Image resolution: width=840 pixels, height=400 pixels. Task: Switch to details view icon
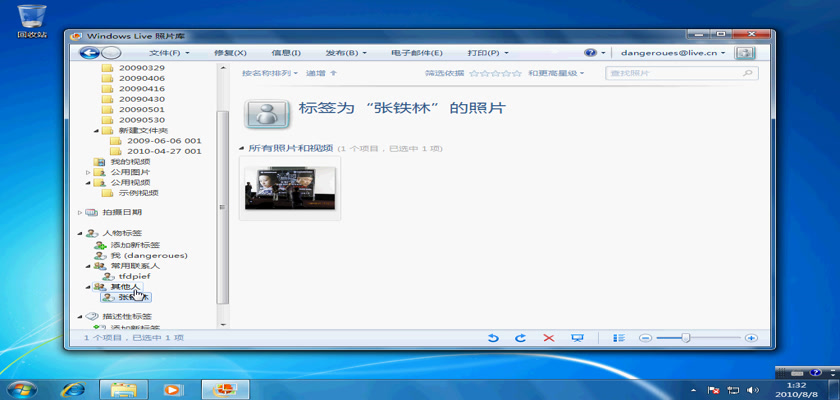click(x=620, y=339)
